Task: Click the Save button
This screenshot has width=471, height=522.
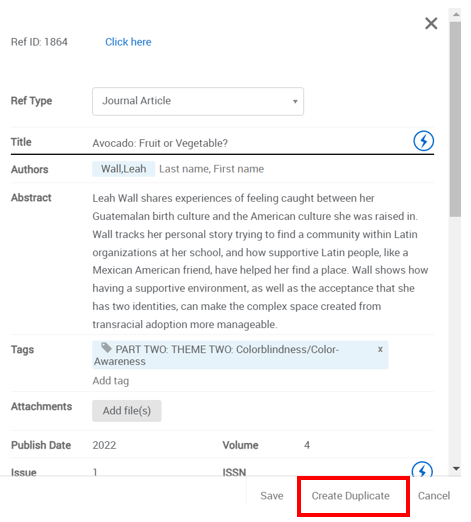Action: click(x=272, y=496)
